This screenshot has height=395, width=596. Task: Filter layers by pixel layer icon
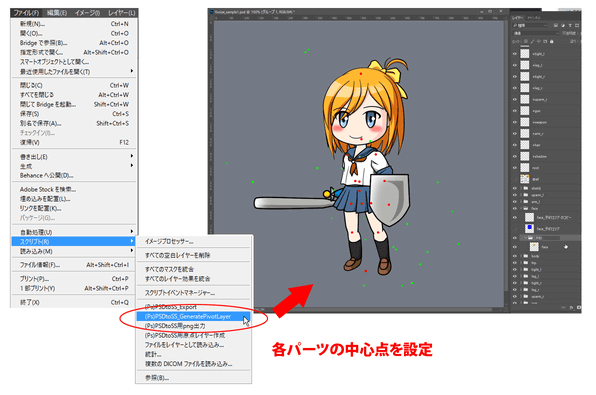coord(556,25)
